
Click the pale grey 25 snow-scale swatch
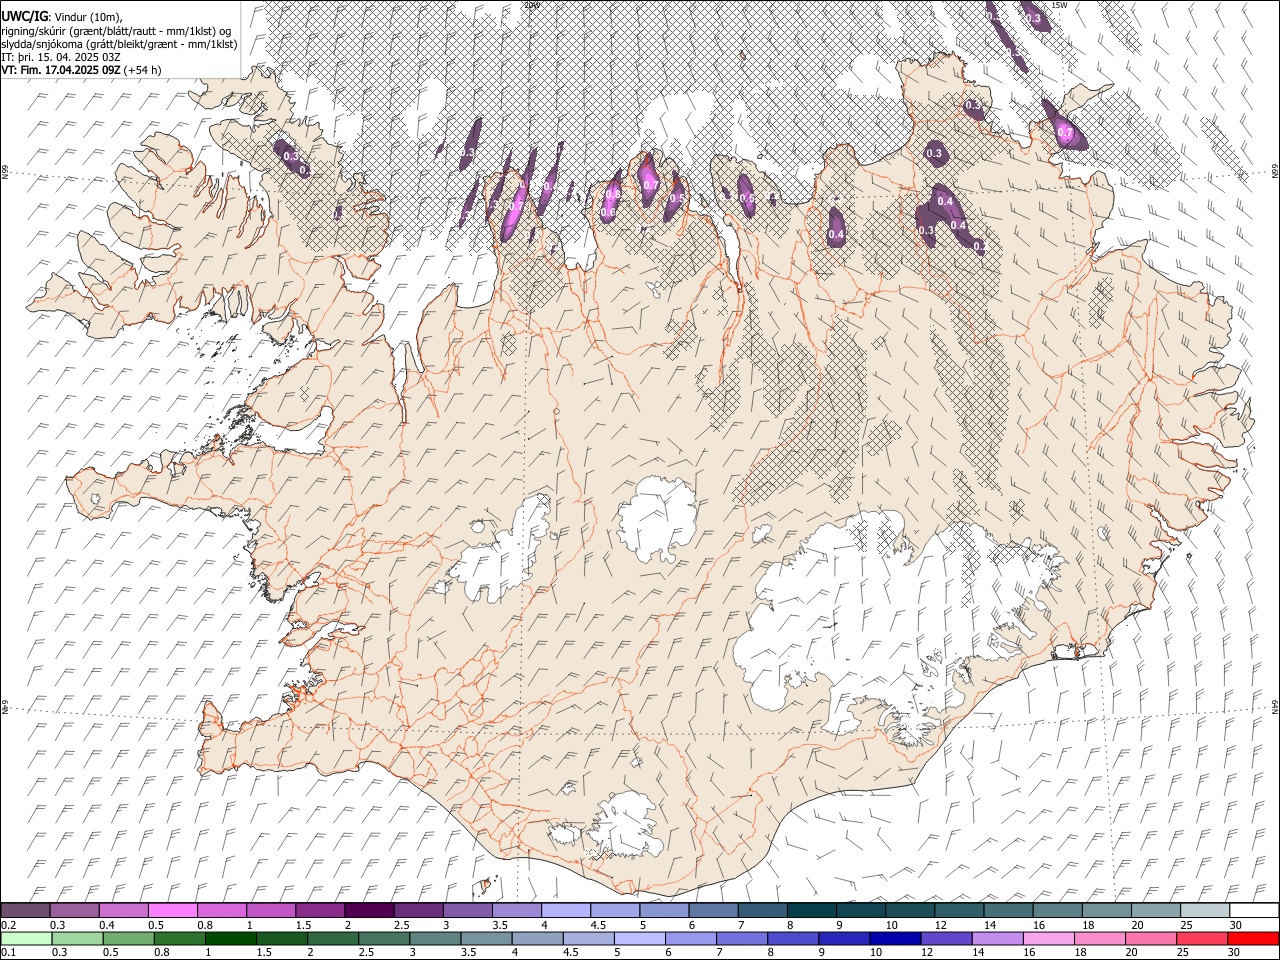[x=1204, y=910]
